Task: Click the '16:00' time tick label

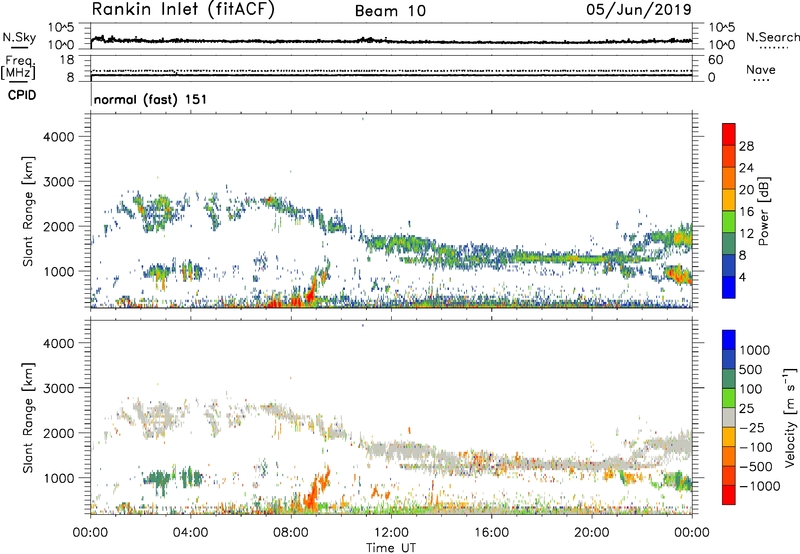Action: [x=491, y=533]
